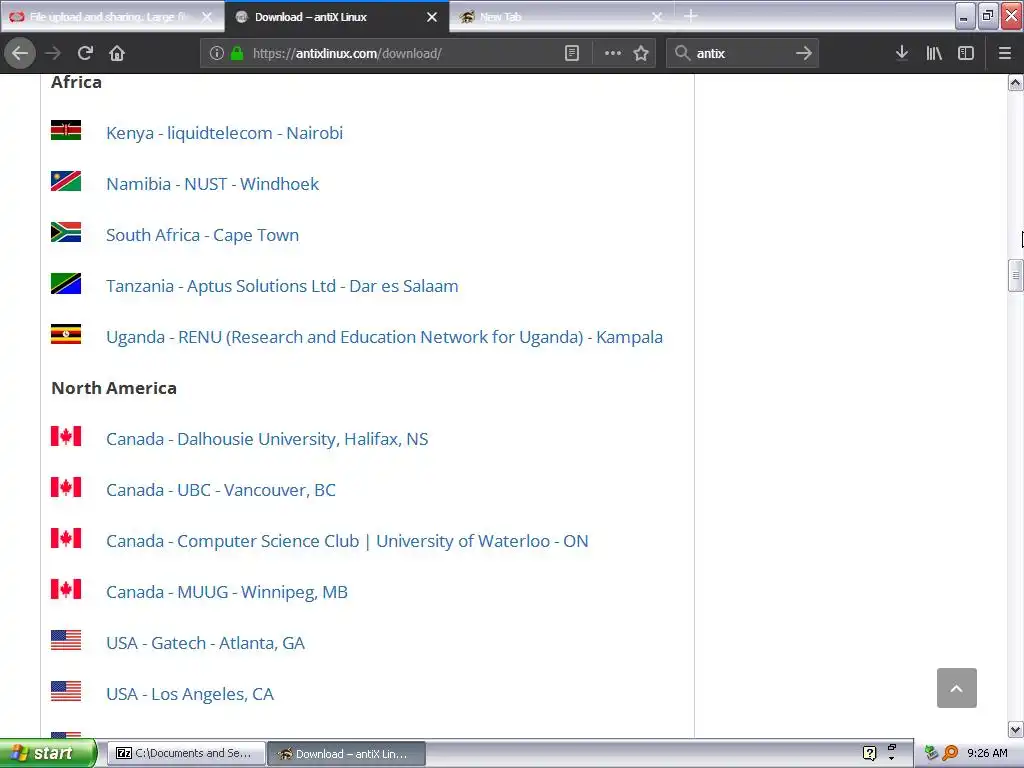
Task: Click the back-to-top arrow button
Action: point(957,688)
